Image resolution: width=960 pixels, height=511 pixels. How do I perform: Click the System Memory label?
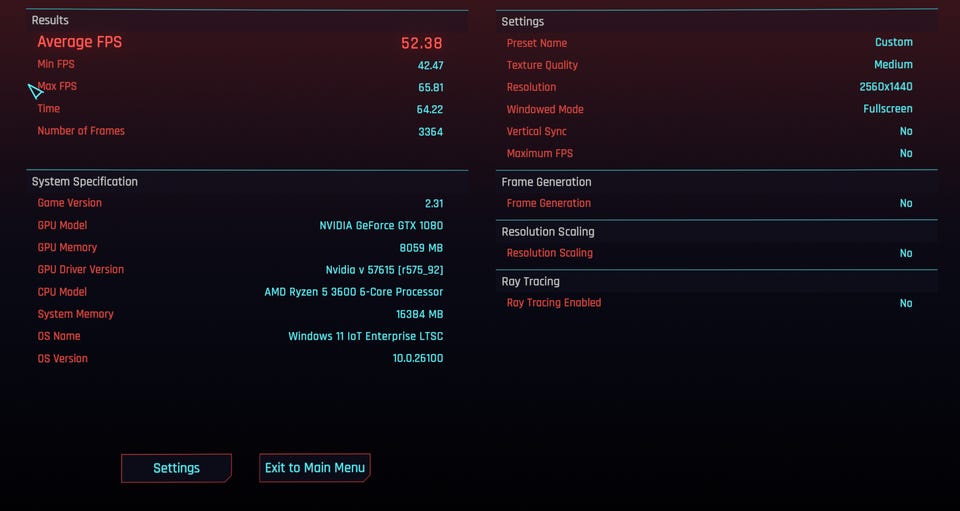pyautogui.click(x=76, y=314)
